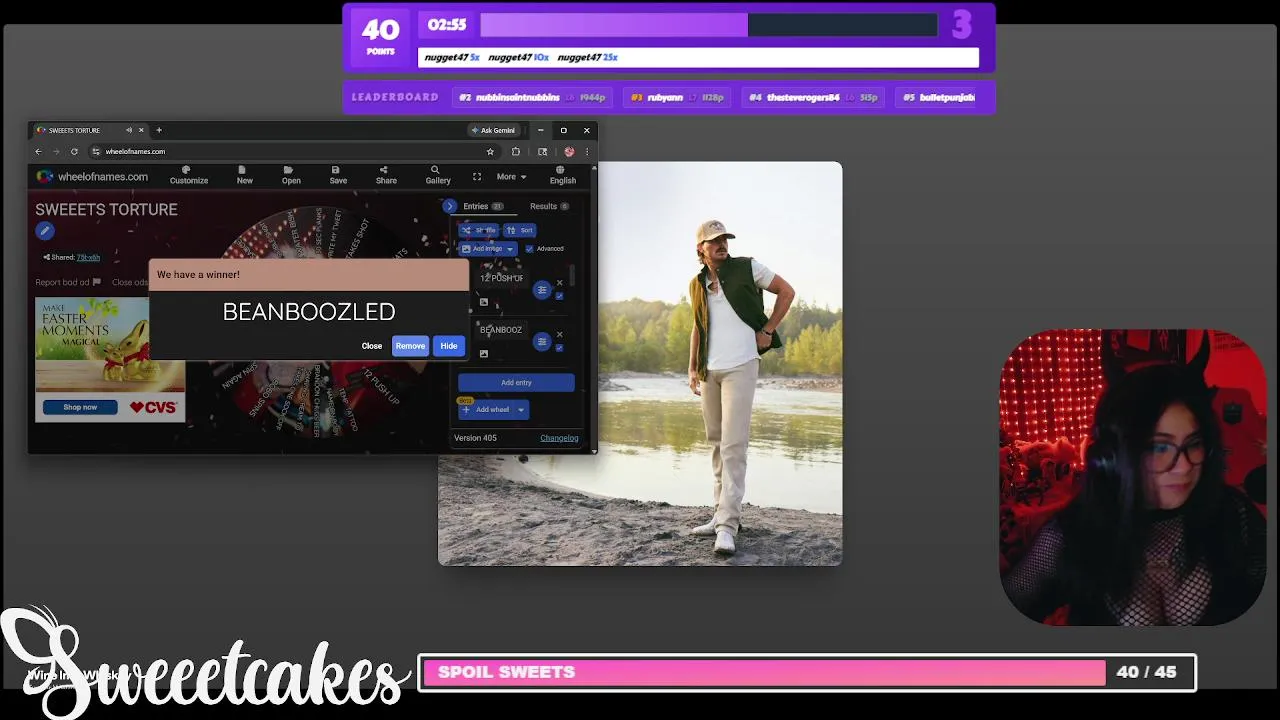Toggle the Advanced checkbox
Viewport: 1280px width, 720px height.
(529, 249)
